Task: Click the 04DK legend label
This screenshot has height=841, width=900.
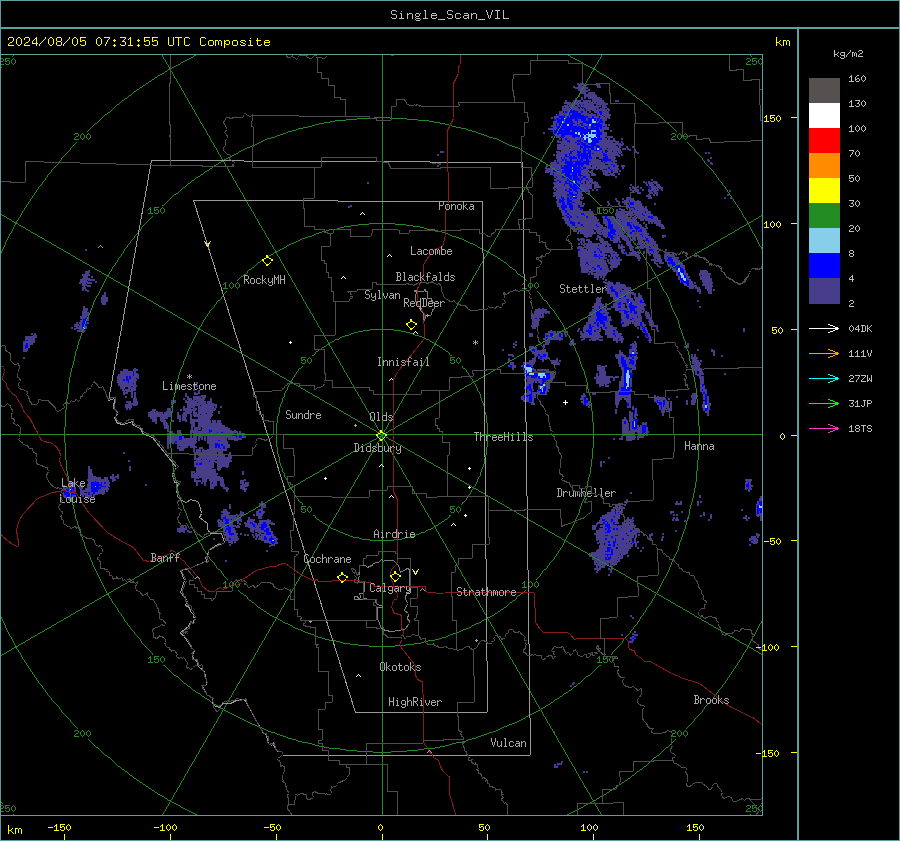Action: [860, 328]
